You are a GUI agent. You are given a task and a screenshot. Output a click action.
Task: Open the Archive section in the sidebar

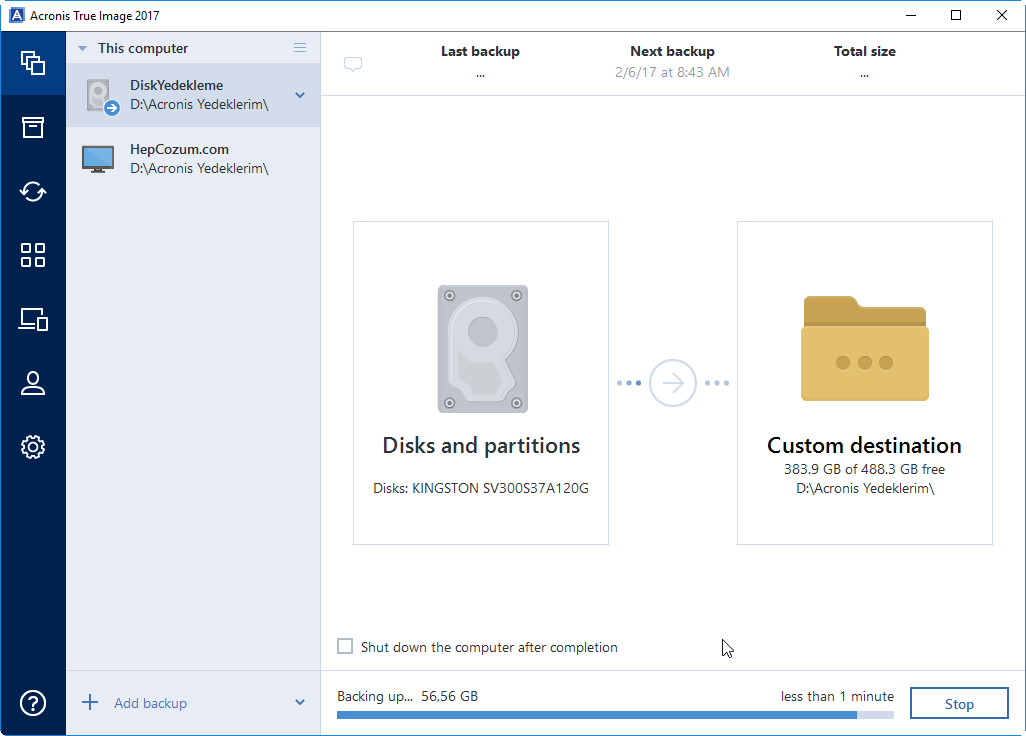tap(33, 127)
